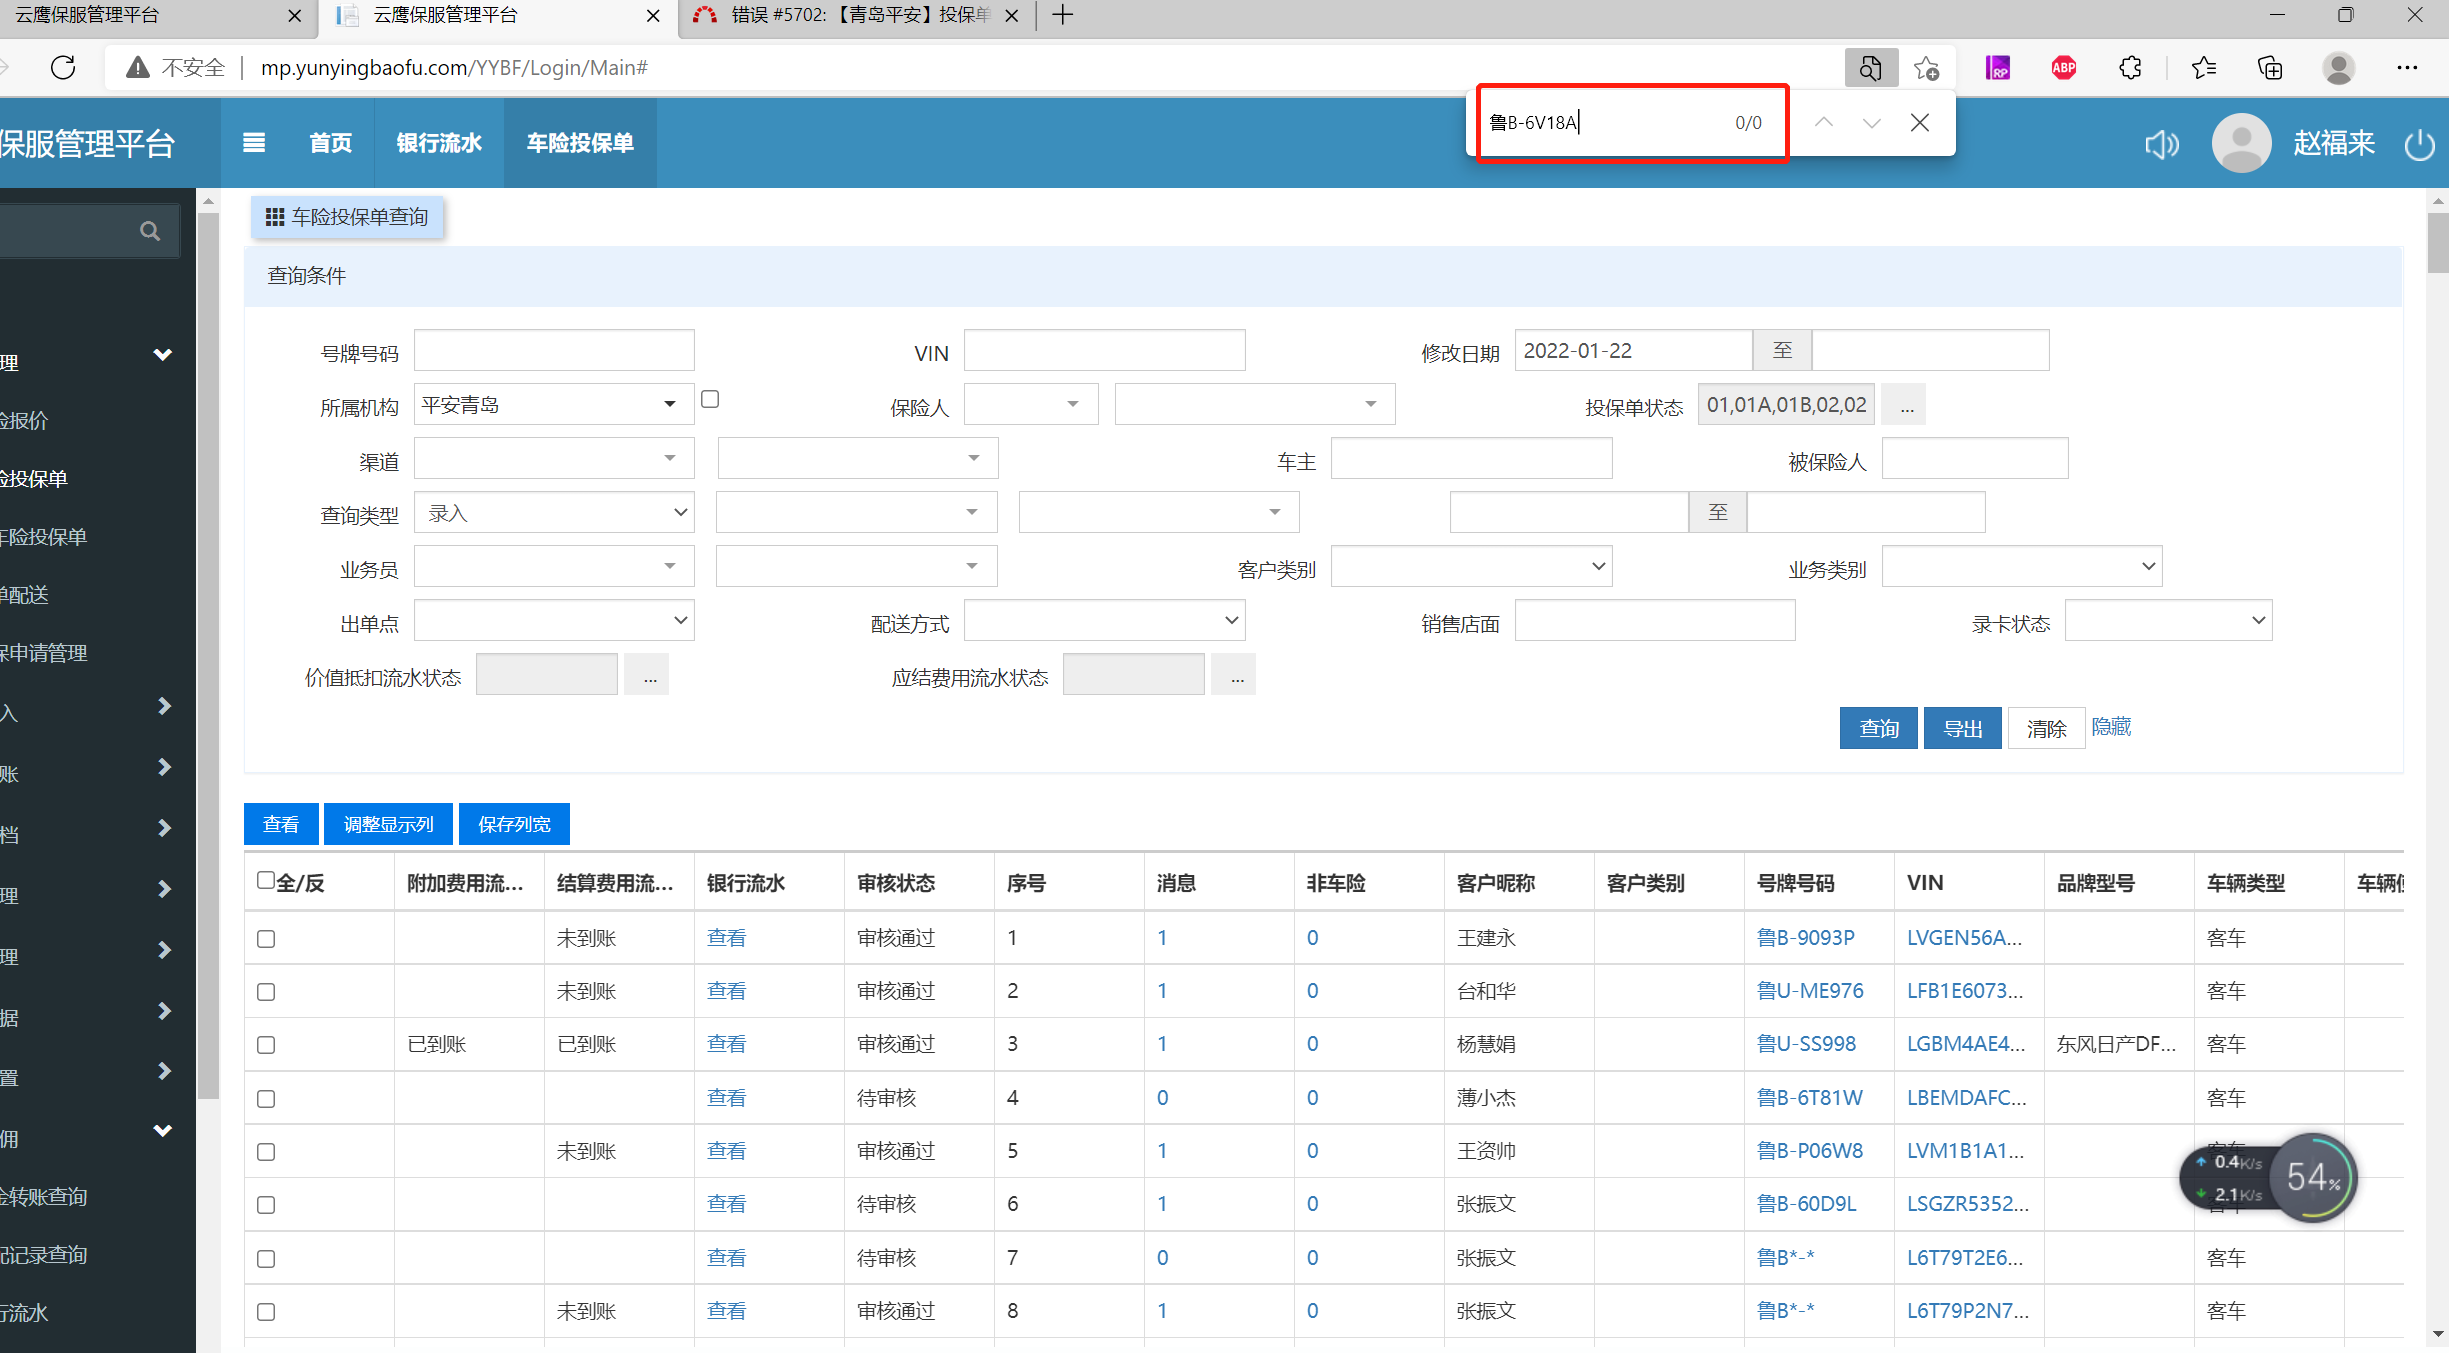Viewport: 2449px width, 1353px height.
Task: Open the 首页 tab
Action: (330, 143)
